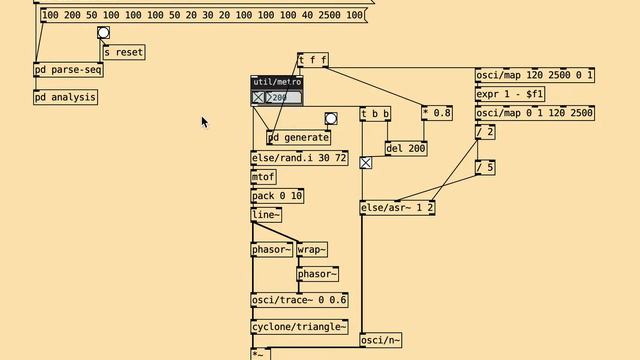The image size is (640, 360).
Task: Select the t f f trigger object
Action: 313,60
